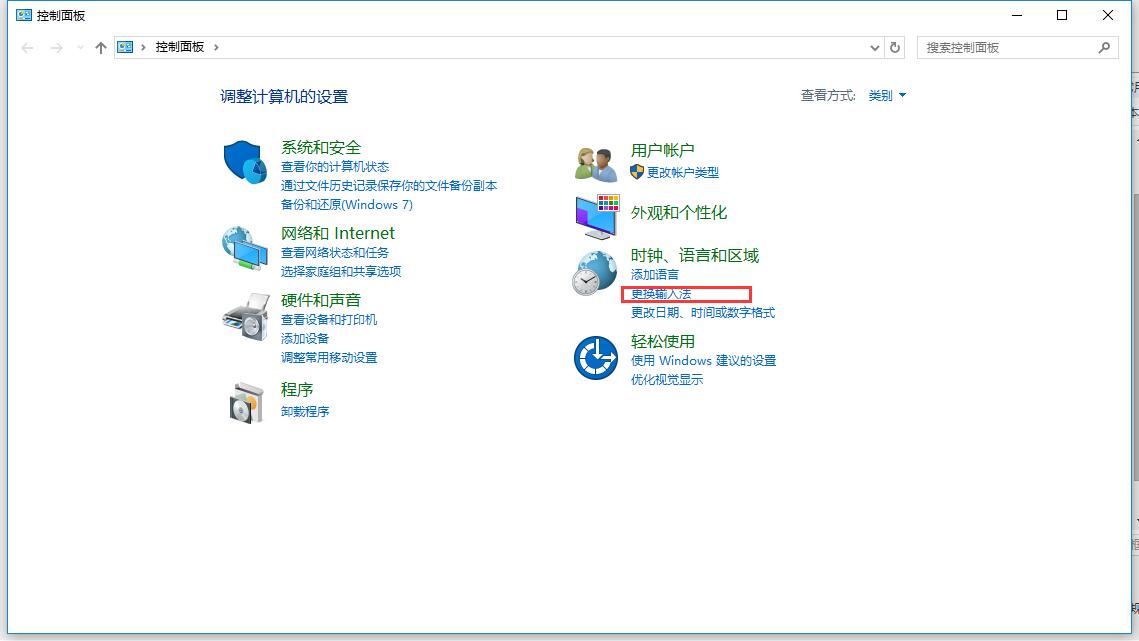Open the 程序 heading link
The height and width of the screenshot is (641, 1139).
pyautogui.click(x=297, y=390)
